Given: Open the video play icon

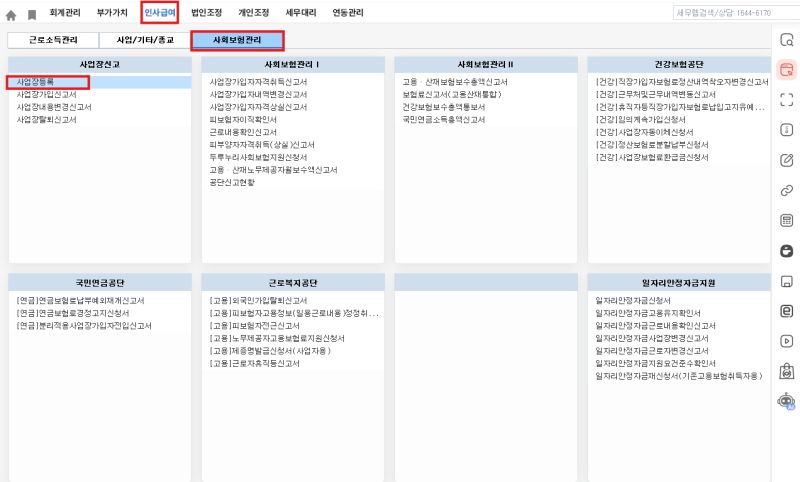Looking at the screenshot, I should tap(787, 341).
